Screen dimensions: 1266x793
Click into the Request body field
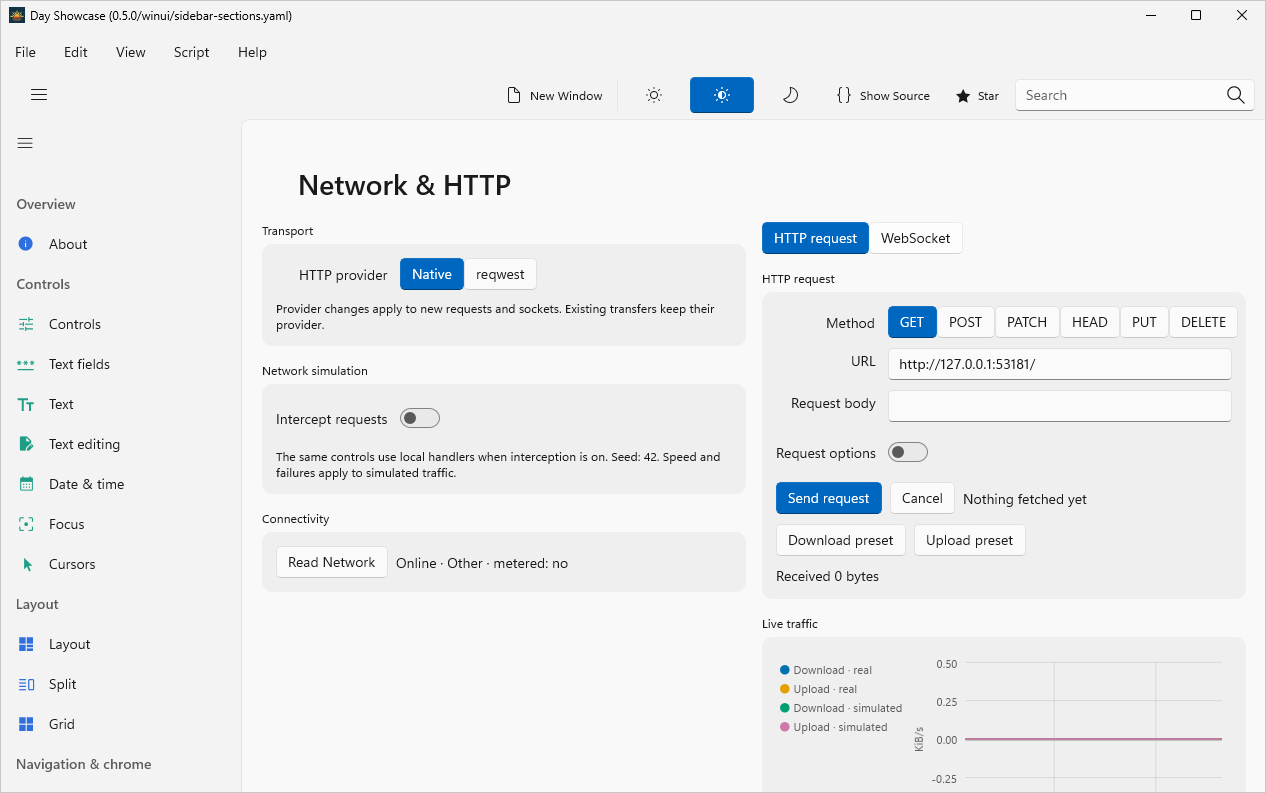1059,406
